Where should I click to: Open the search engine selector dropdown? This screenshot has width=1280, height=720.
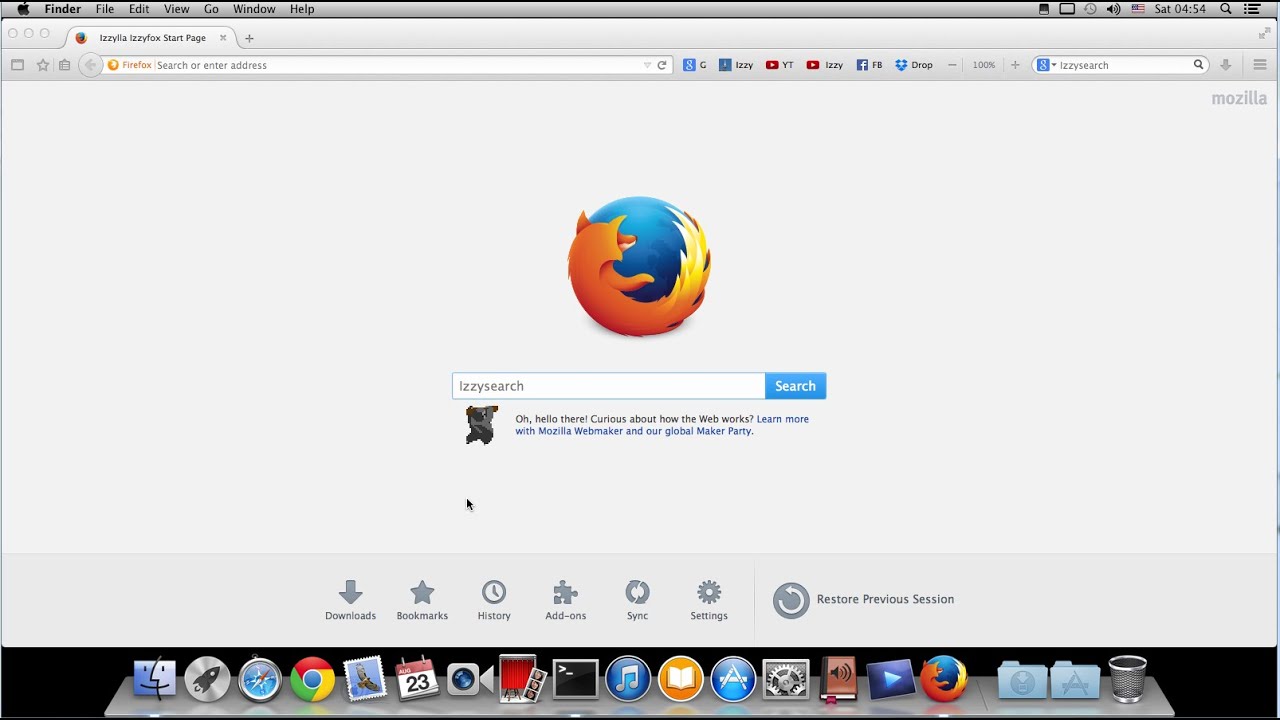coord(1047,65)
